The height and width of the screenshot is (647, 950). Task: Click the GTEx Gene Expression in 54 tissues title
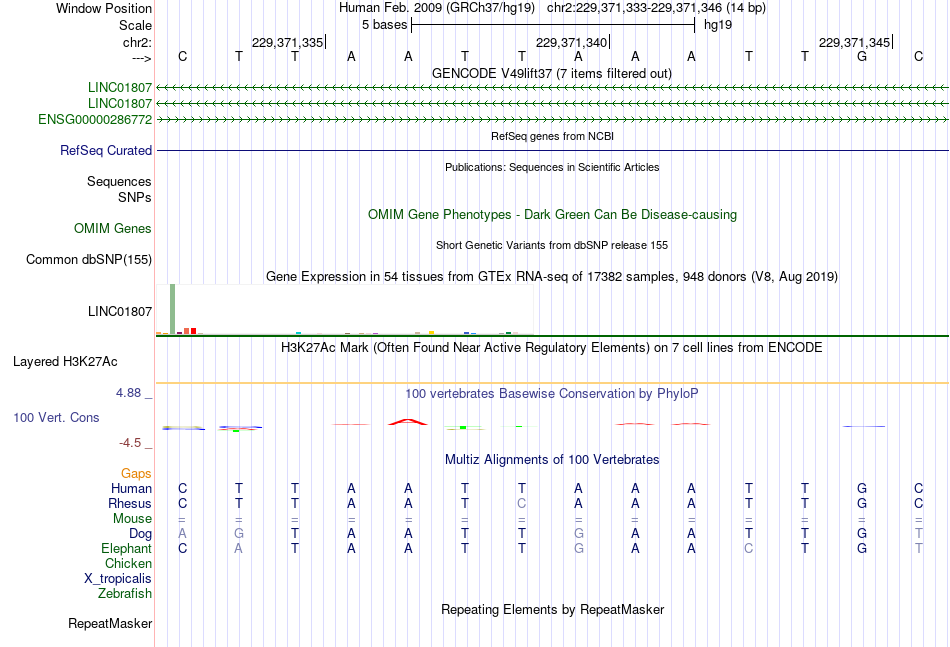tap(552, 277)
